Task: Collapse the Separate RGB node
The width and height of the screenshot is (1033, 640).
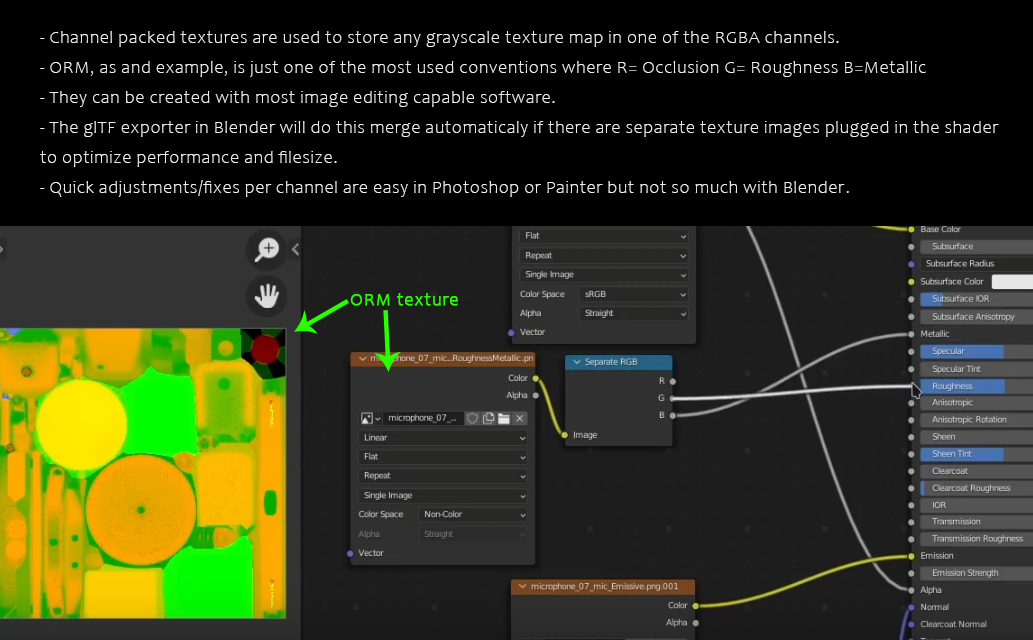Action: coord(576,362)
